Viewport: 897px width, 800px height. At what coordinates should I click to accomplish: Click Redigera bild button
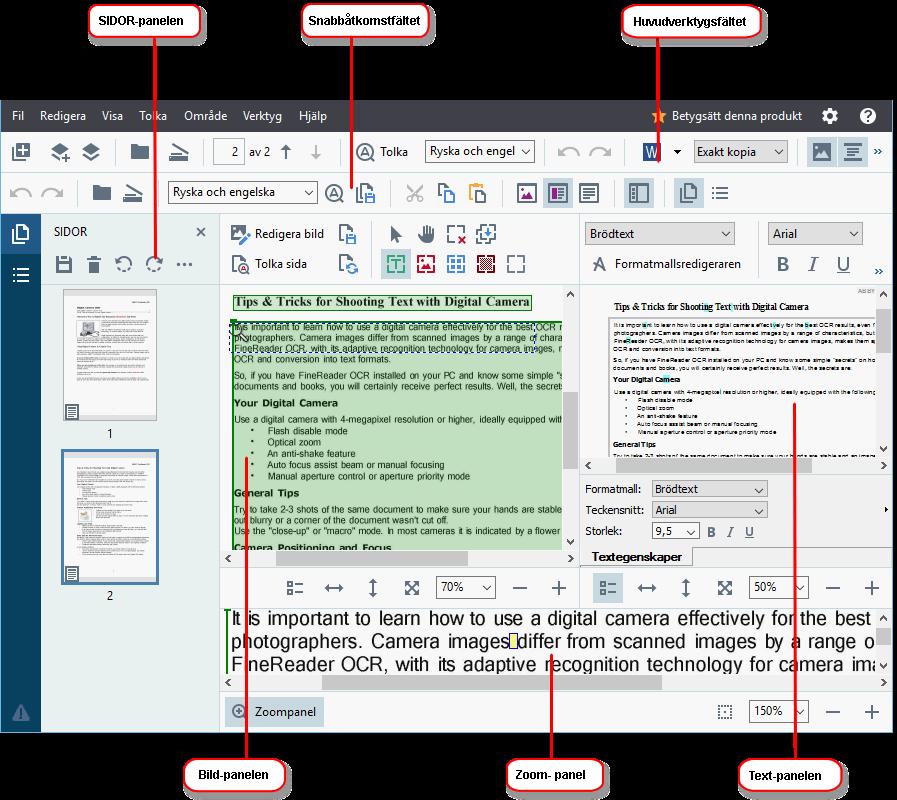click(x=277, y=234)
